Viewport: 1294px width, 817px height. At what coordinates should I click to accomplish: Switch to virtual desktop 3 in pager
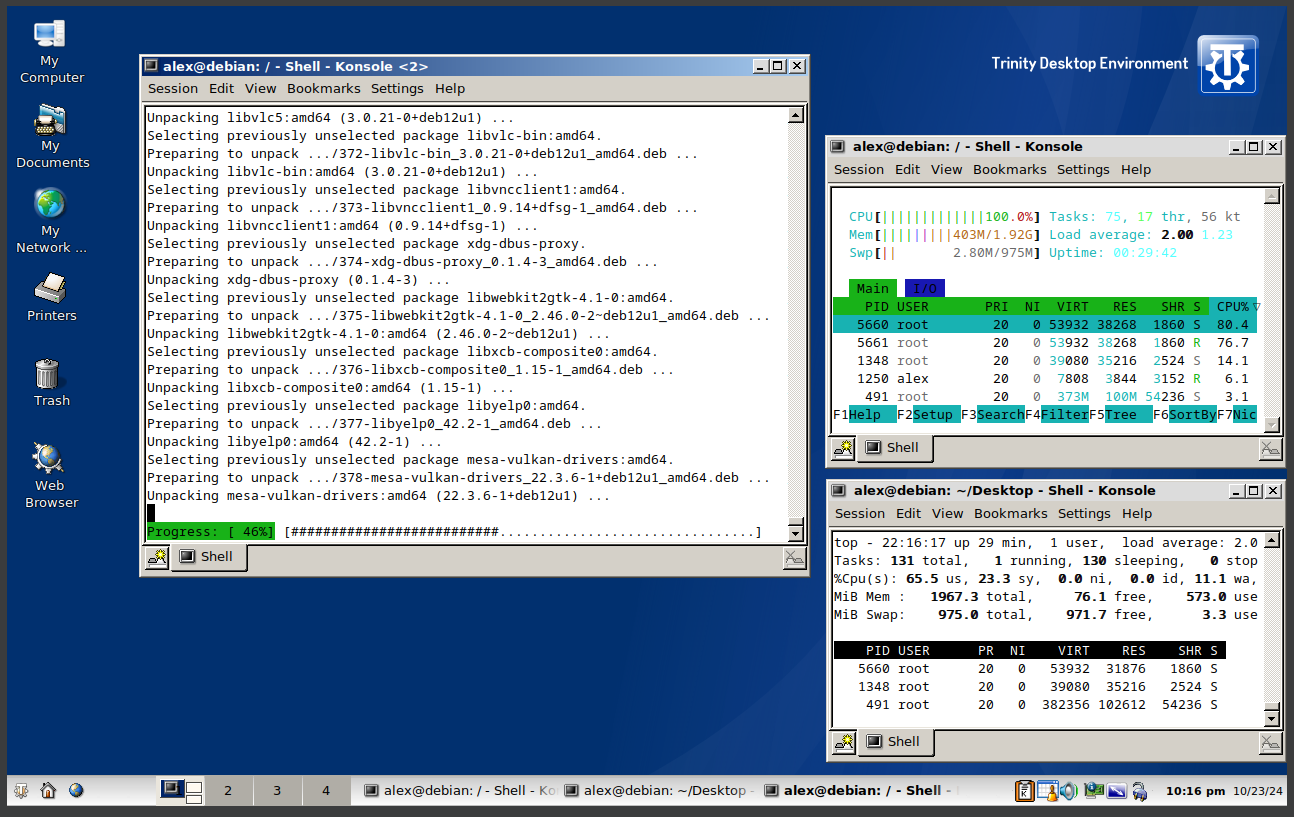[x=277, y=790]
